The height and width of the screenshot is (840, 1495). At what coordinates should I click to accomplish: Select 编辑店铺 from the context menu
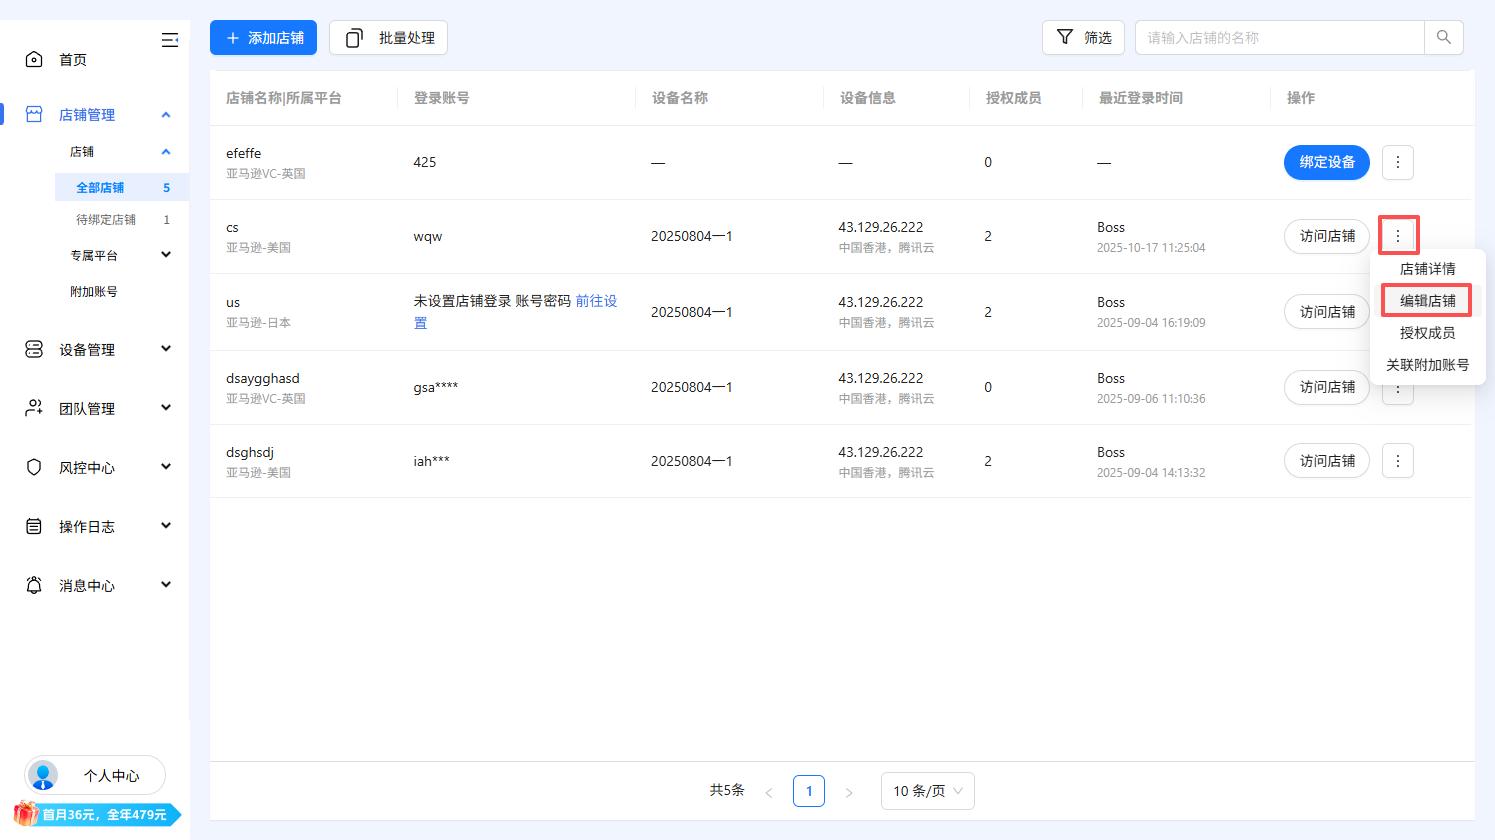tap(1427, 301)
